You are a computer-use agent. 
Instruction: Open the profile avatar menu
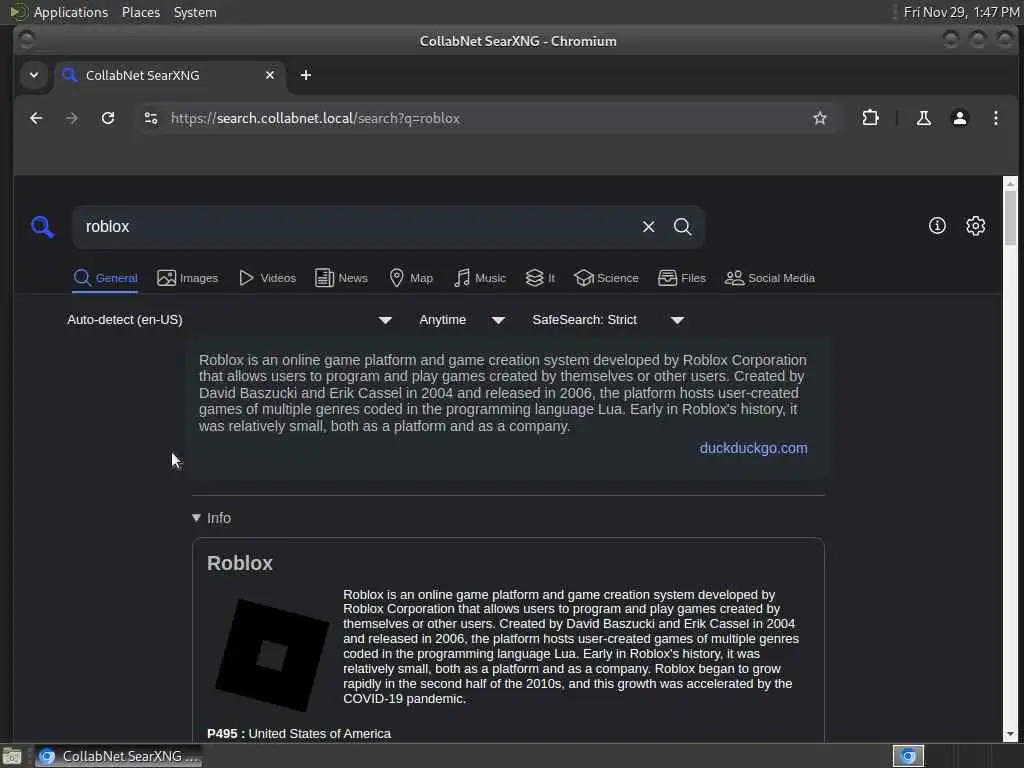[x=959, y=118]
